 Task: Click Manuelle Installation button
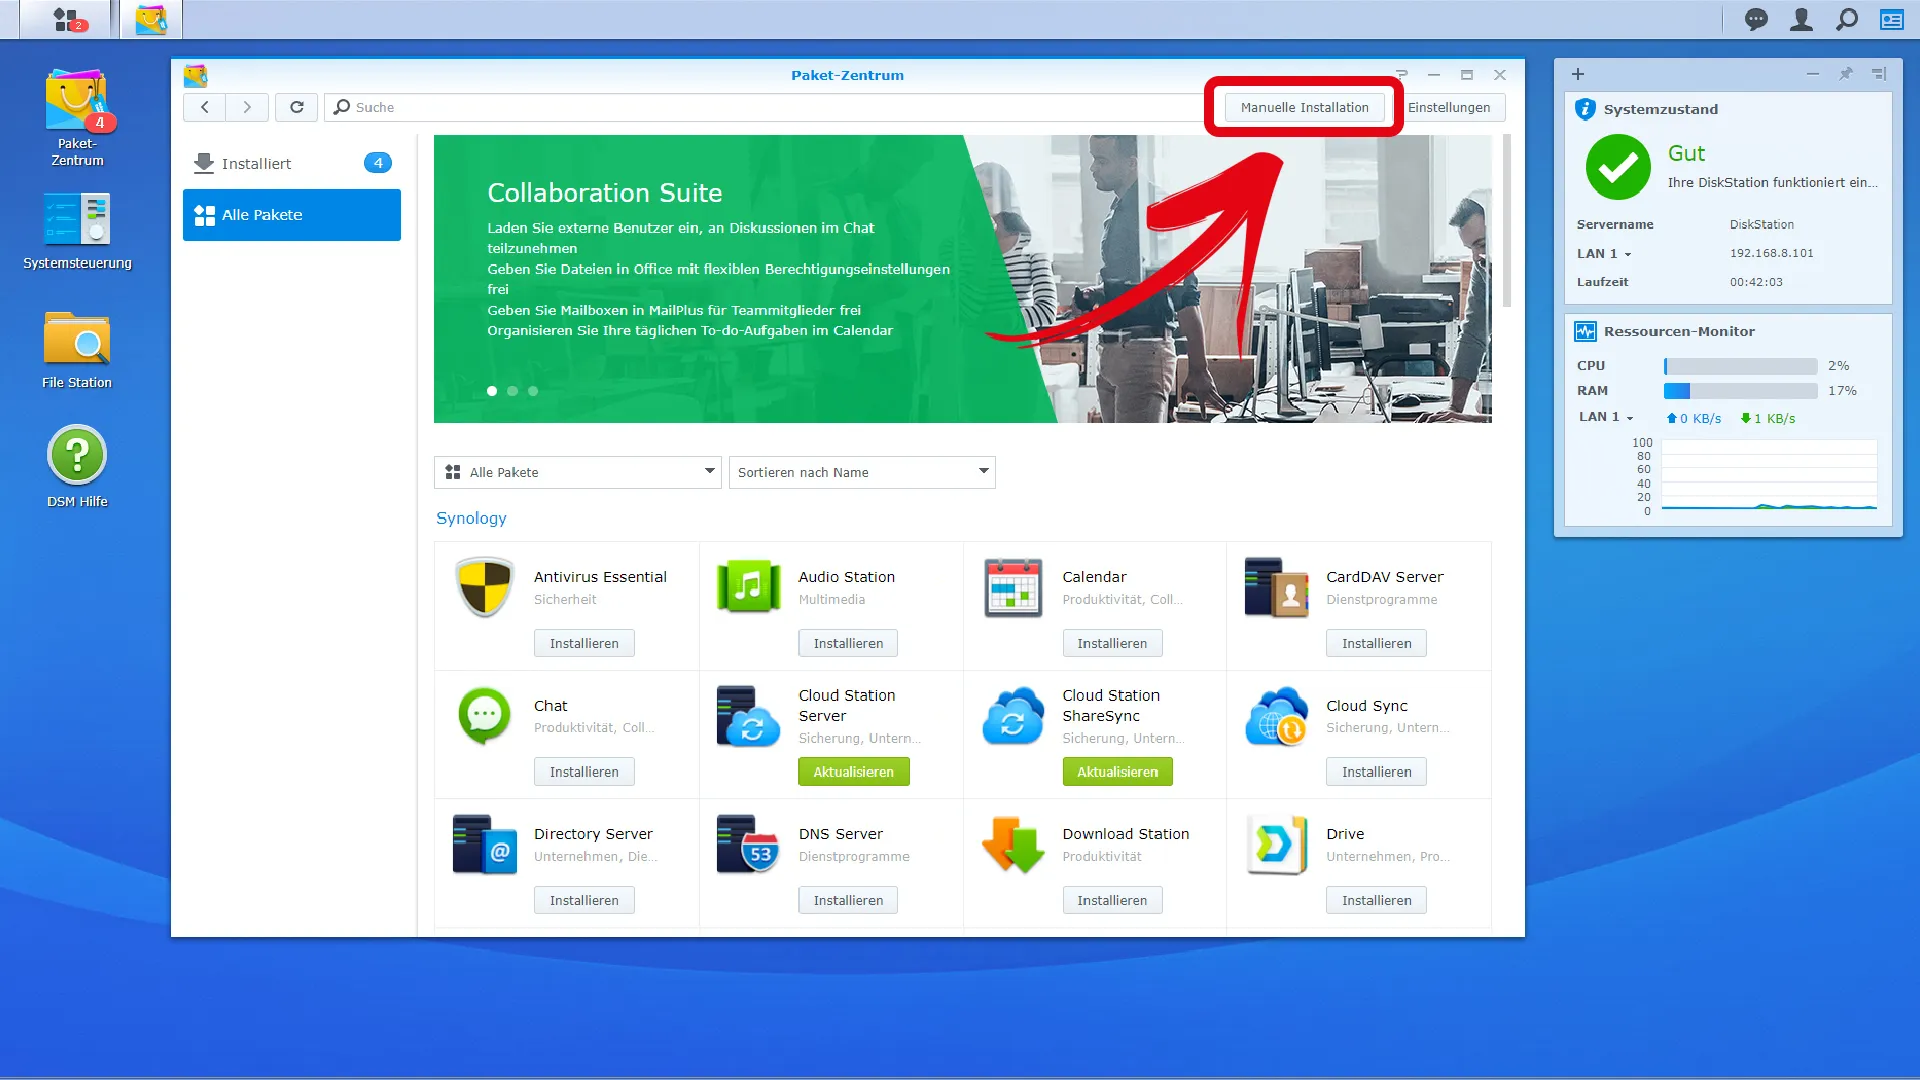1304,107
